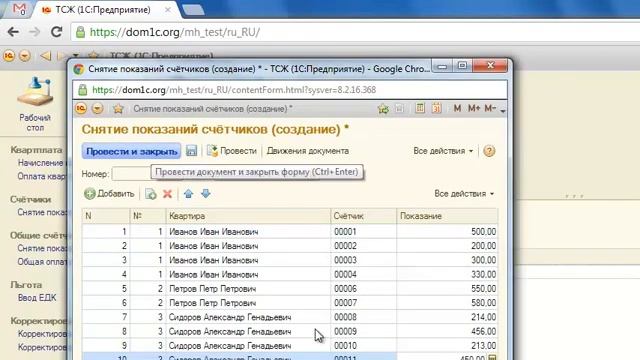This screenshot has width=640, height=360.
Task: Open Движения документа
Action: 308,151
